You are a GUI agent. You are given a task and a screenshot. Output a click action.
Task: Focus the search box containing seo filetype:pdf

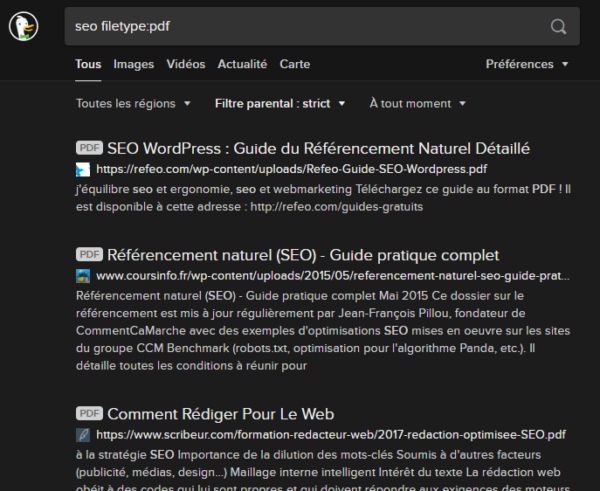[322, 26]
